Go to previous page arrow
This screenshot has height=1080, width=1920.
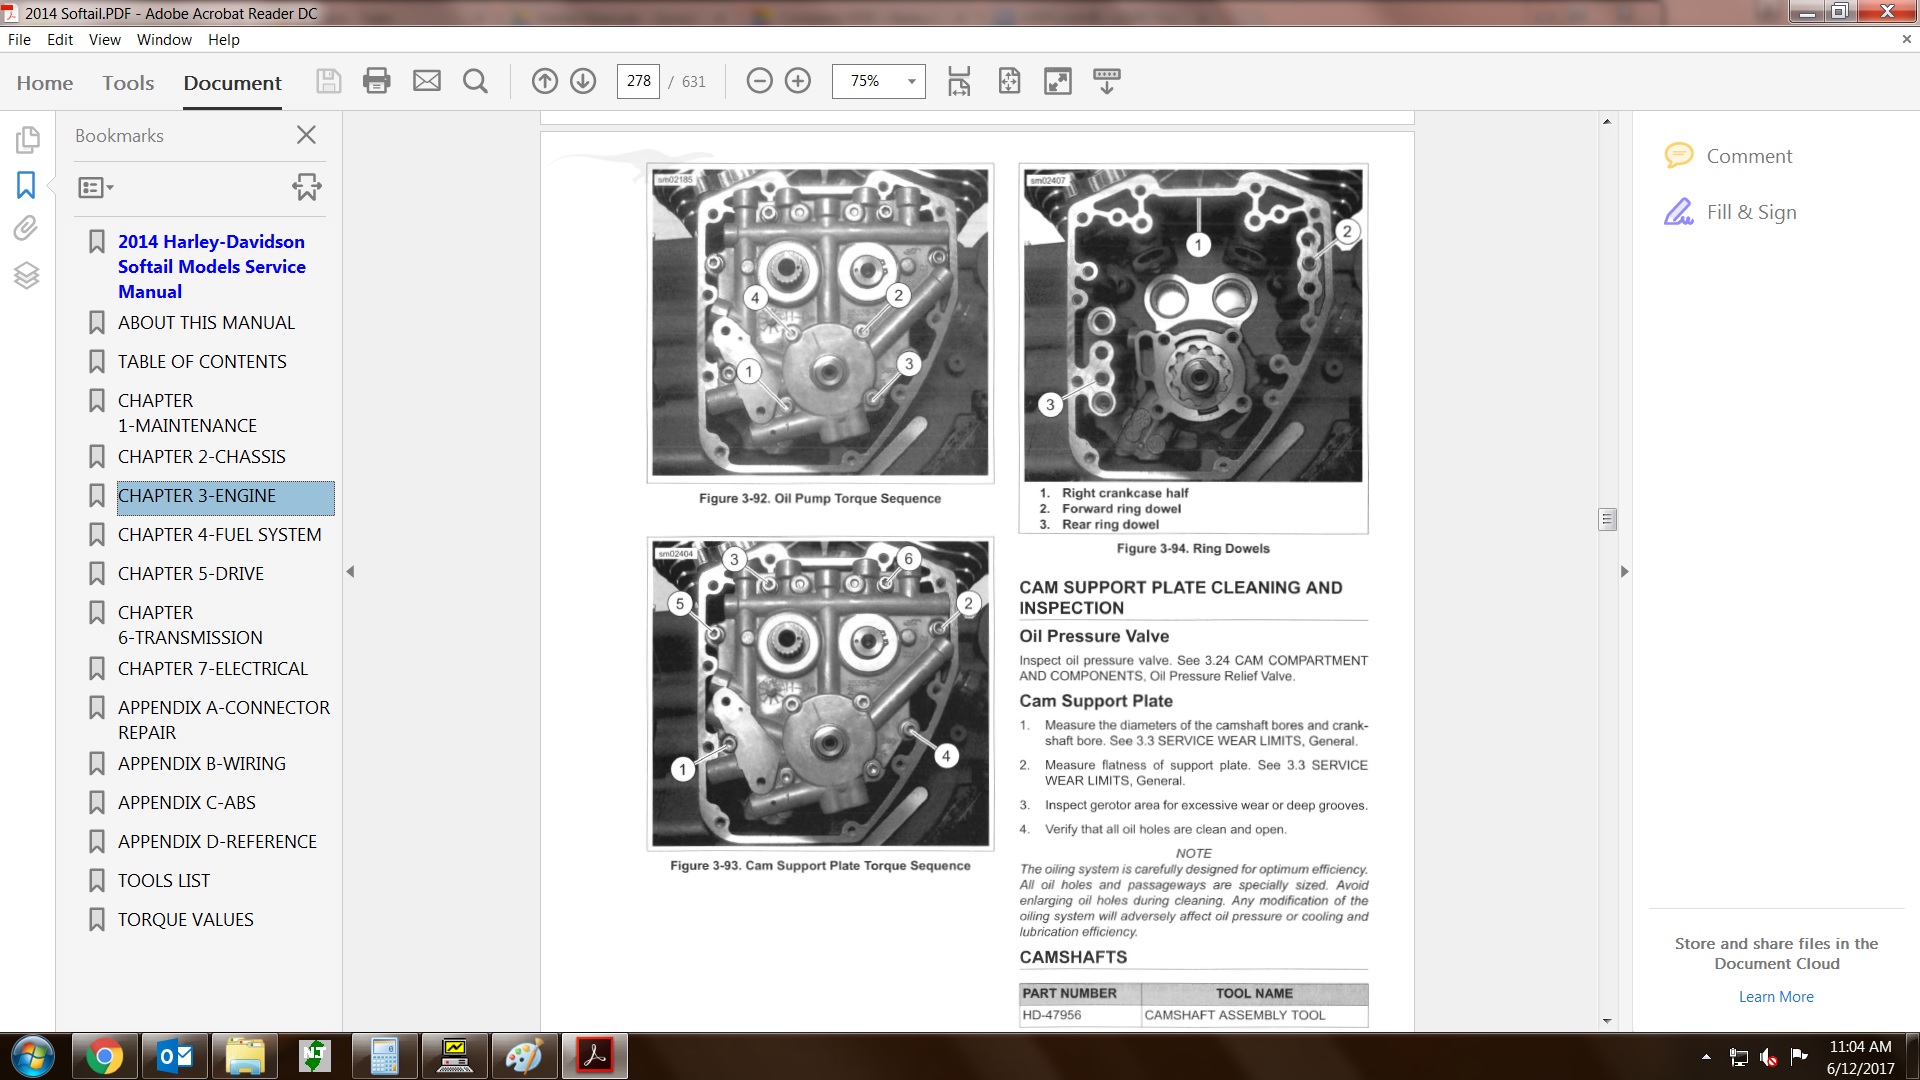coord(545,81)
